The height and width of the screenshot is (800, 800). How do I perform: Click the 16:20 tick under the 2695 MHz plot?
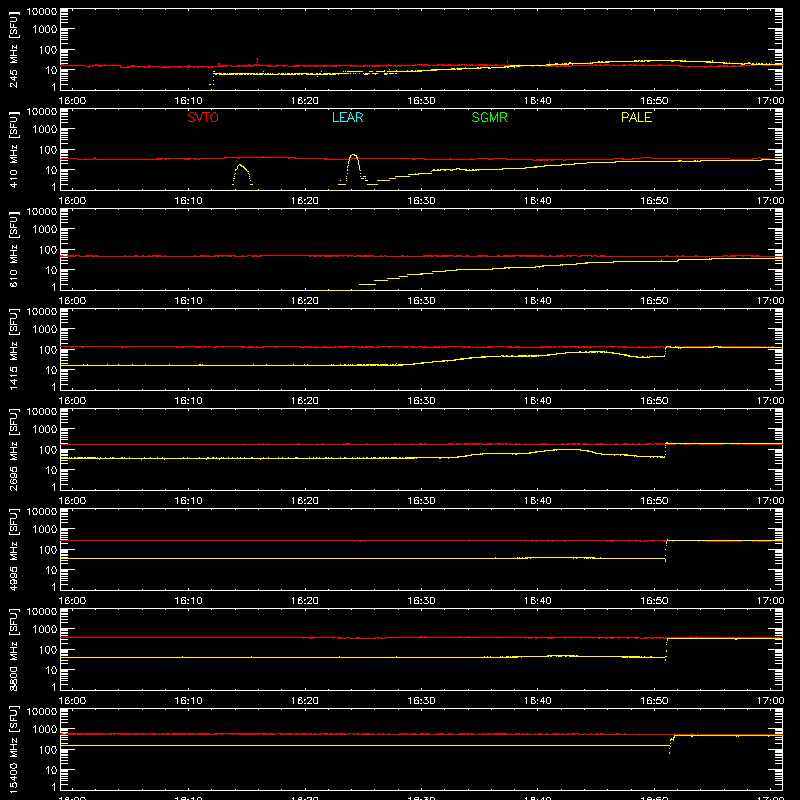click(x=305, y=501)
